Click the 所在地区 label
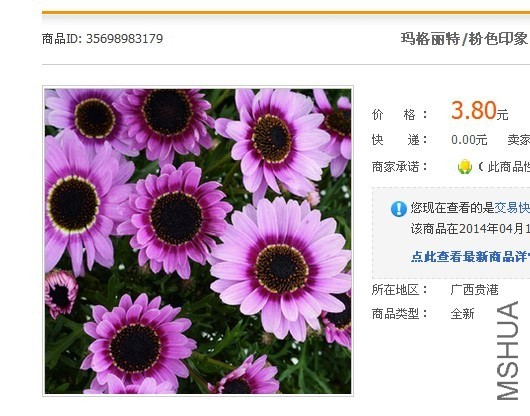530x416 pixels. [400, 290]
